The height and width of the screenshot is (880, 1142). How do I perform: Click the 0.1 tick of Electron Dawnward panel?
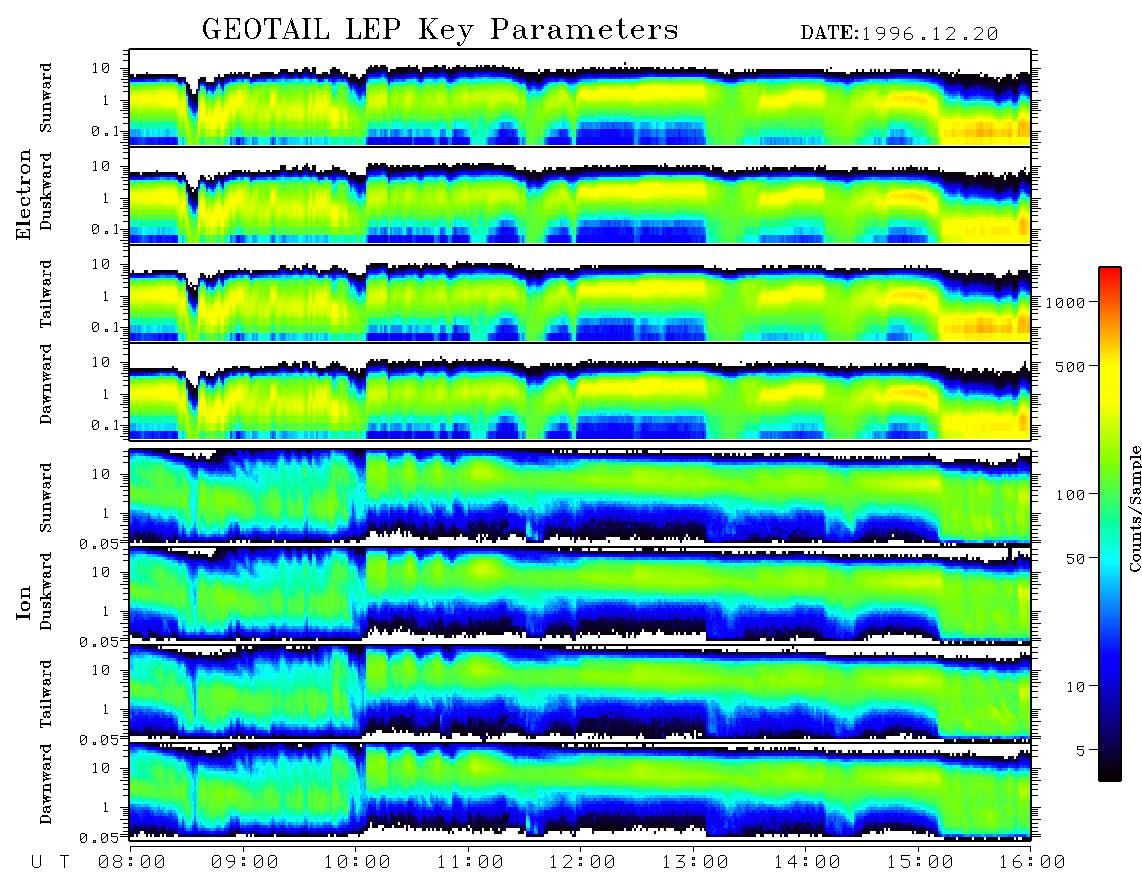(108, 425)
